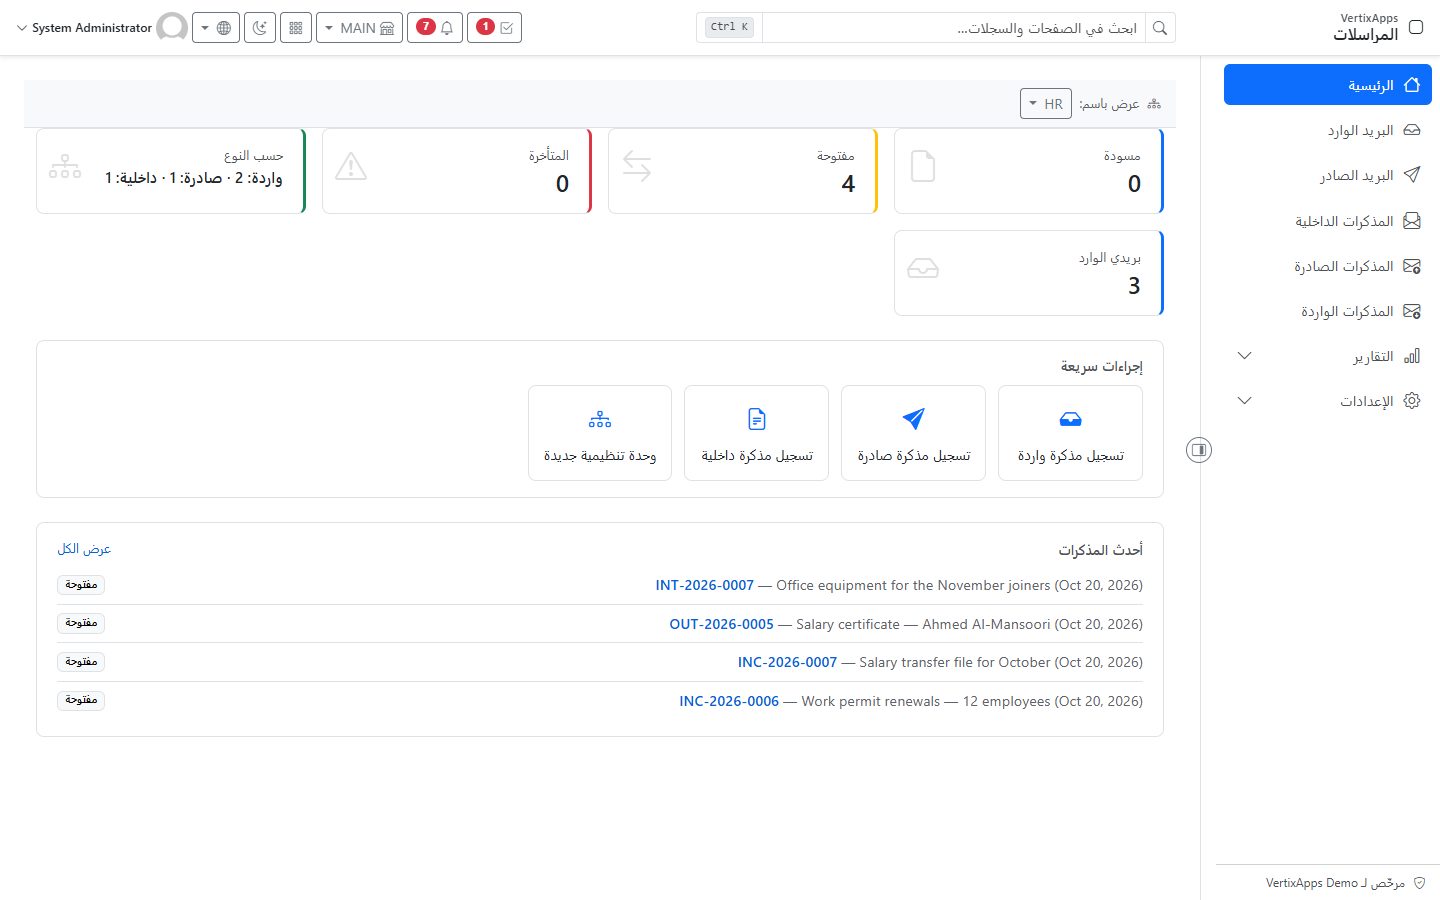Open البريد الوارد inbox in sidebar
This screenshot has height=900, width=1440.
point(1327,130)
